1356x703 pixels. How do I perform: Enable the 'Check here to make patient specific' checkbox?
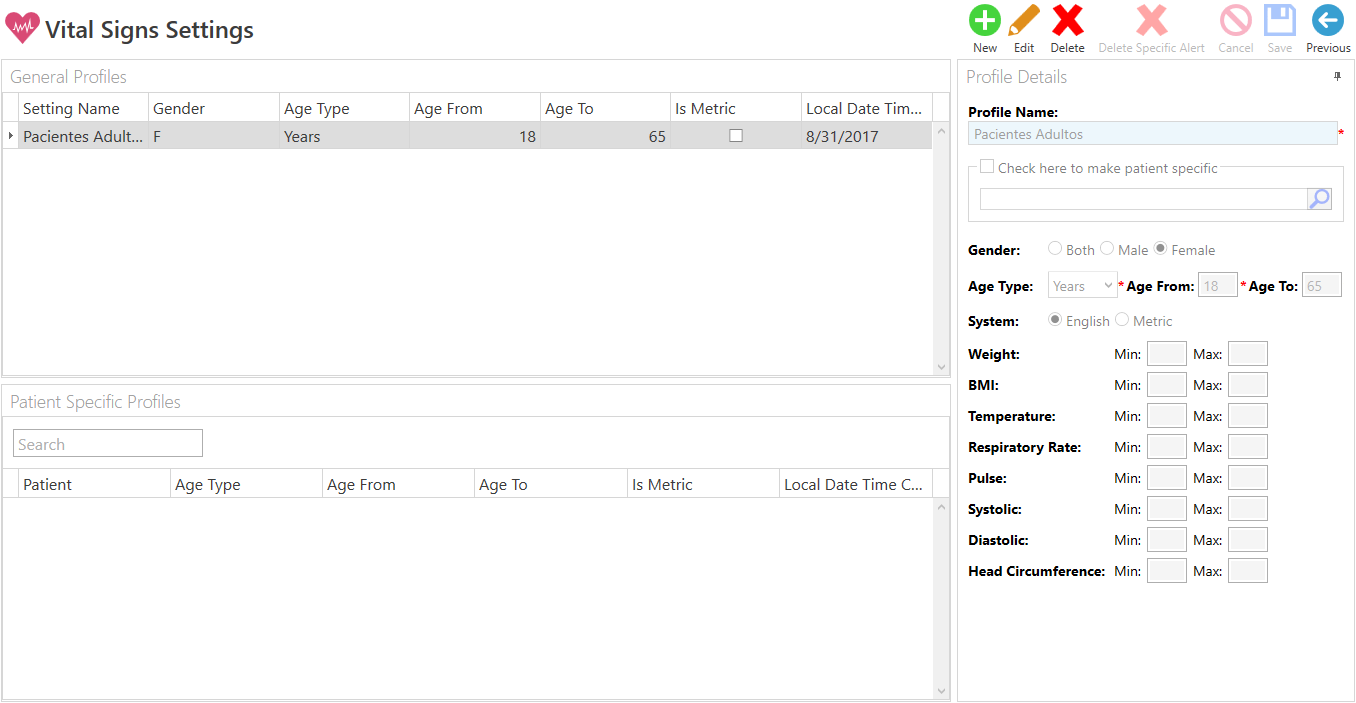point(987,167)
